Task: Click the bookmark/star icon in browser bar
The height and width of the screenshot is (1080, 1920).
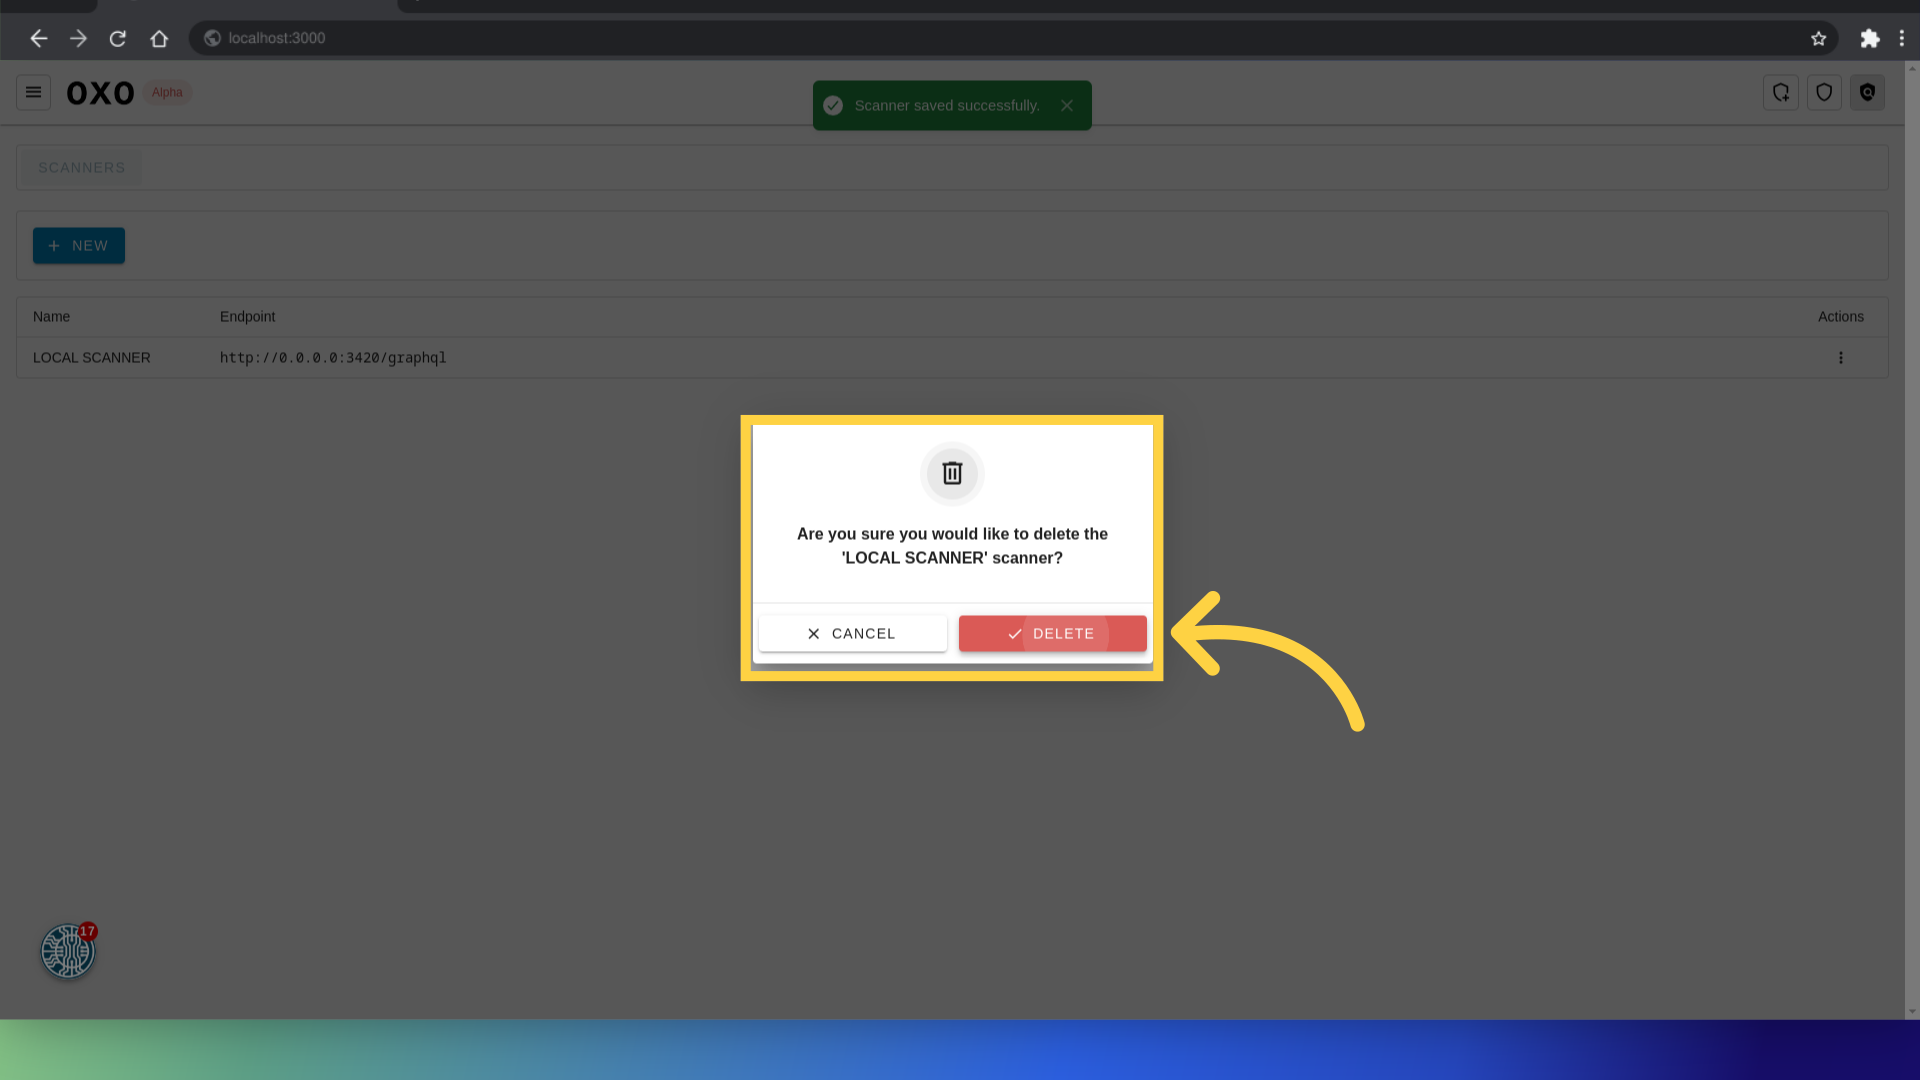Action: point(1818,37)
